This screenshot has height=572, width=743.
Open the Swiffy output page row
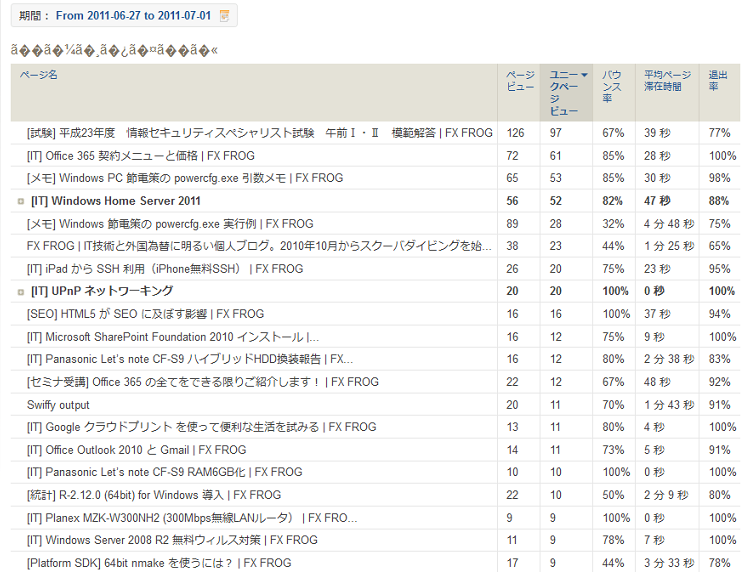(58, 405)
